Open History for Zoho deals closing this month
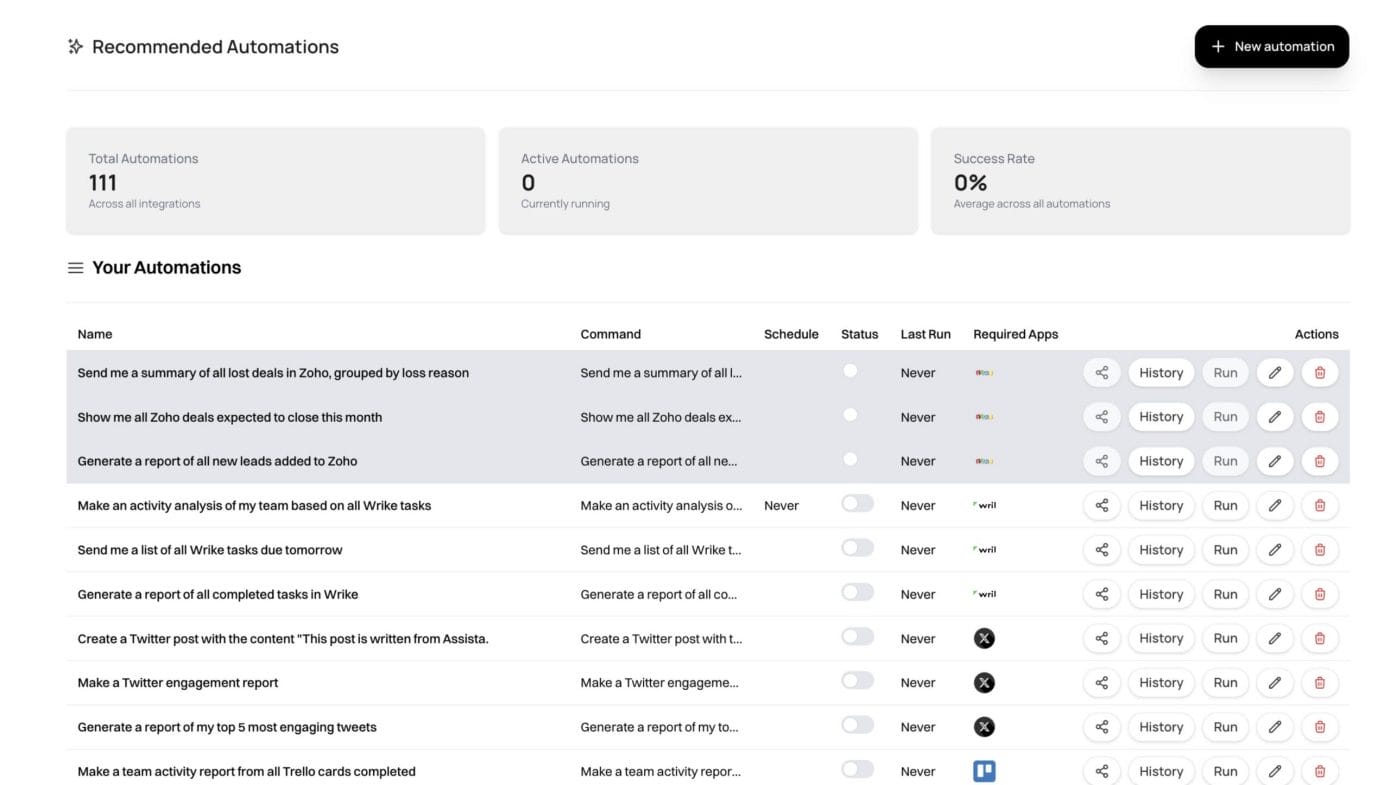The width and height of the screenshot is (1390, 785). (1160, 417)
